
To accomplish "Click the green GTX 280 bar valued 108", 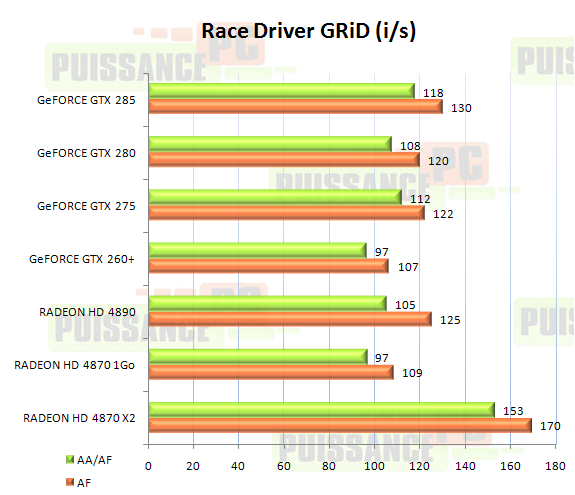I will click(x=270, y=144).
